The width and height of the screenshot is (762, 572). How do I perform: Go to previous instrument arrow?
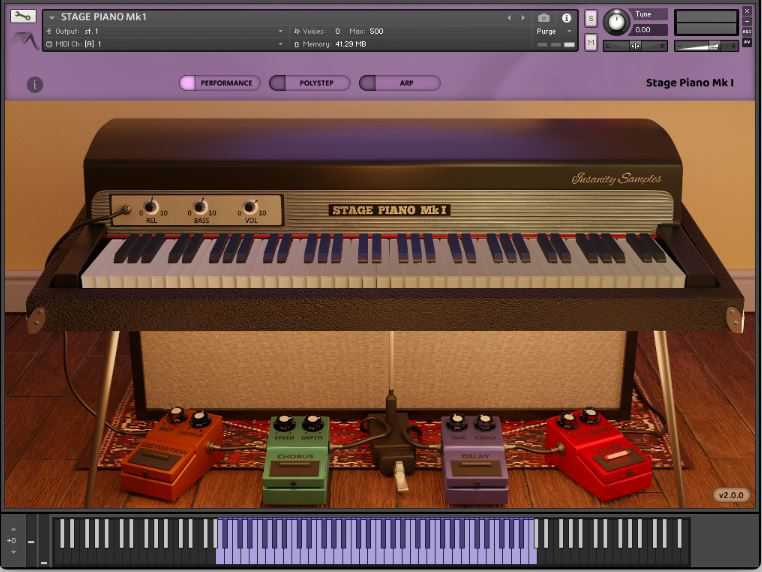509,18
